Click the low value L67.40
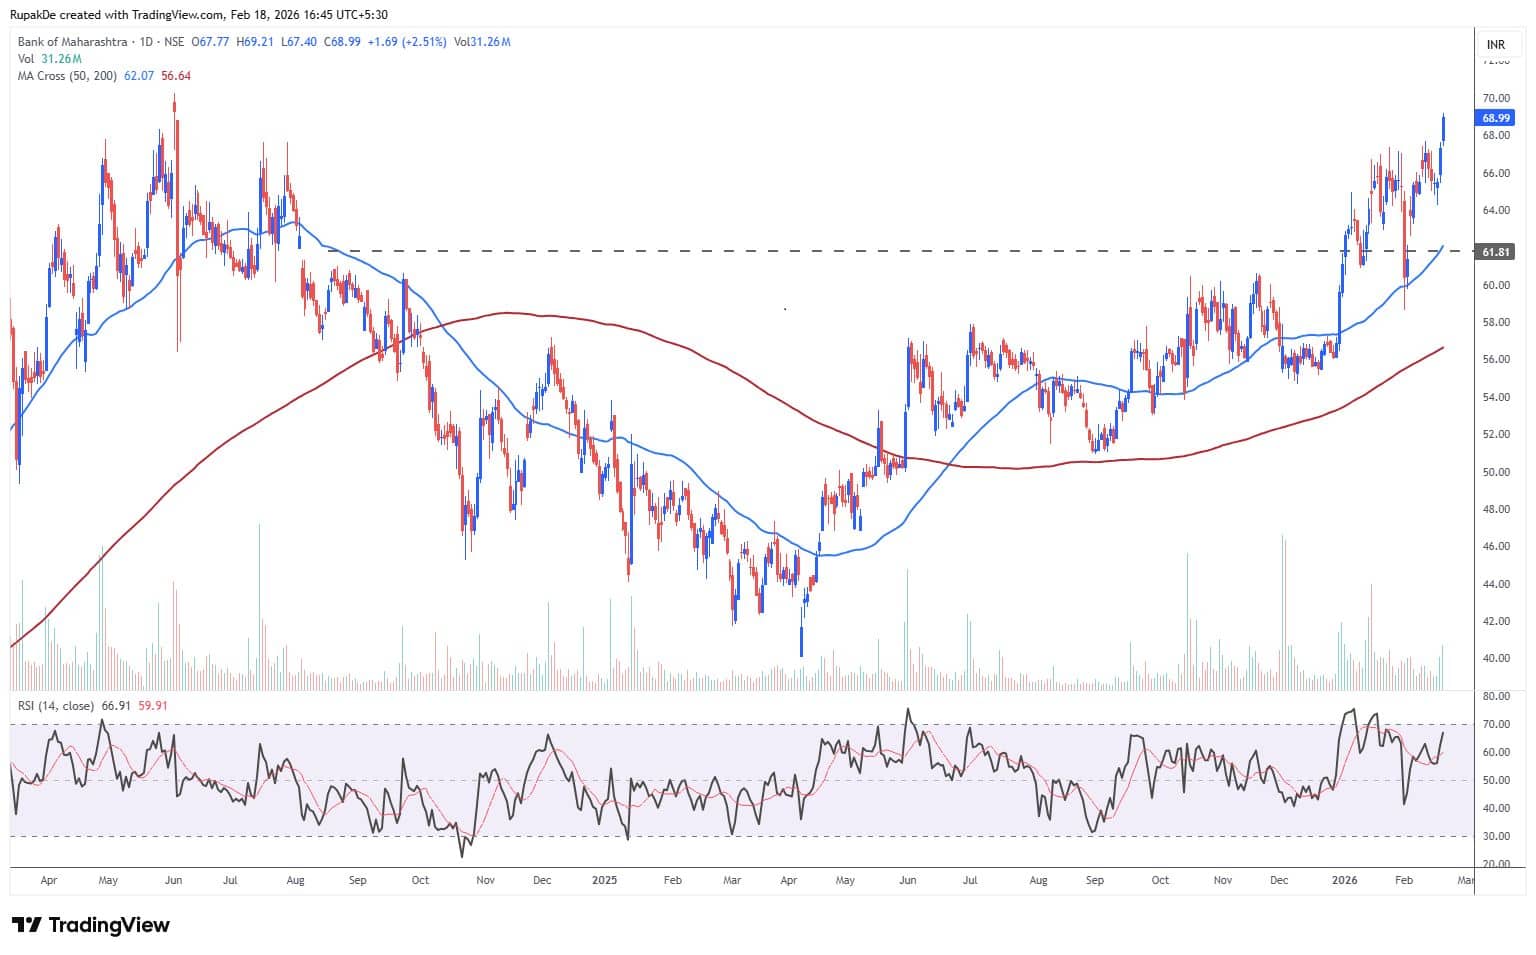Viewport: 1536px width, 955px height. click(x=300, y=42)
